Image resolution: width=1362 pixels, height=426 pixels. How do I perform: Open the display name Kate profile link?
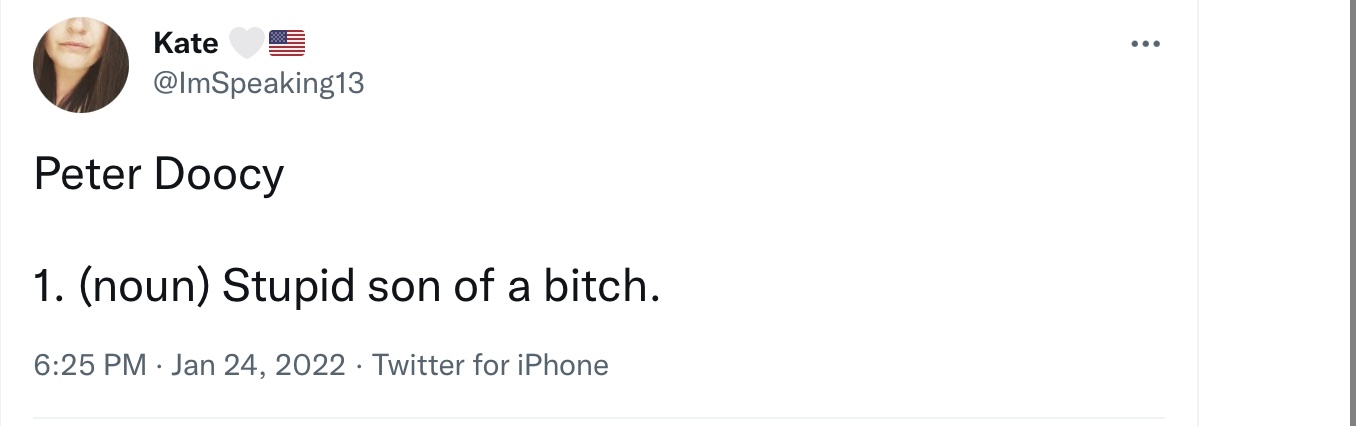(186, 43)
